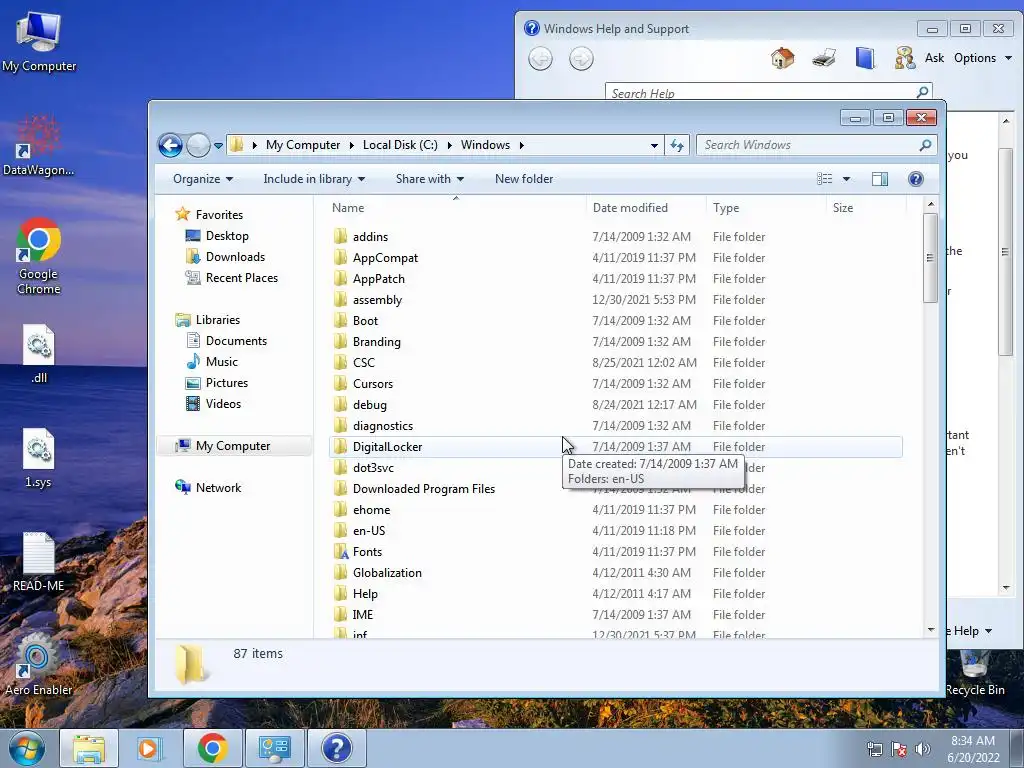The width and height of the screenshot is (1024, 768).
Task: Select the READ-ME file on desktop
Action: 39,562
